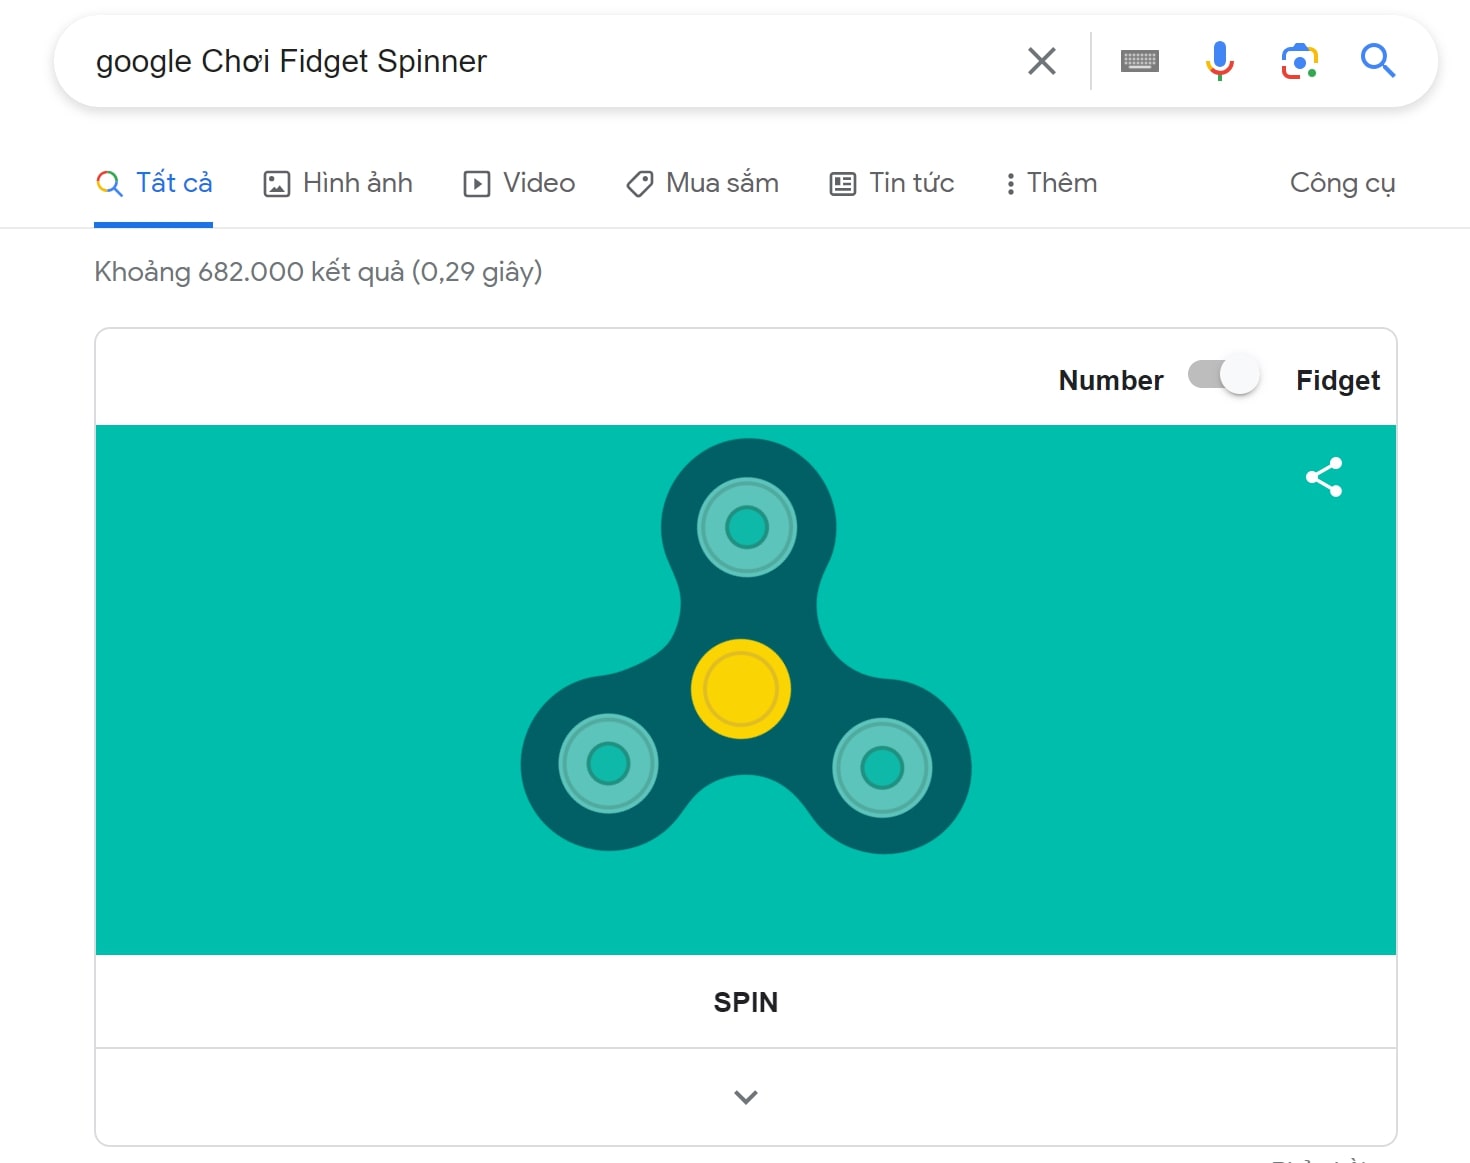
Task: Expand the spinner panel with the chevron
Action: 745,1096
